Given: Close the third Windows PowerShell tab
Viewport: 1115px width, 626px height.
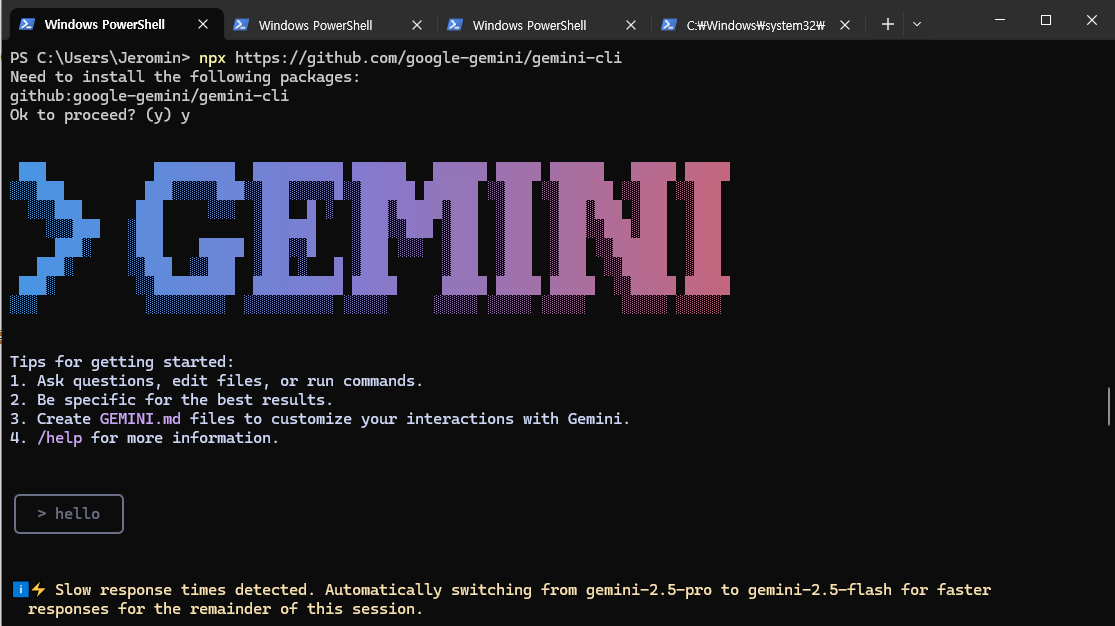Looking at the screenshot, I should click(x=631, y=25).
